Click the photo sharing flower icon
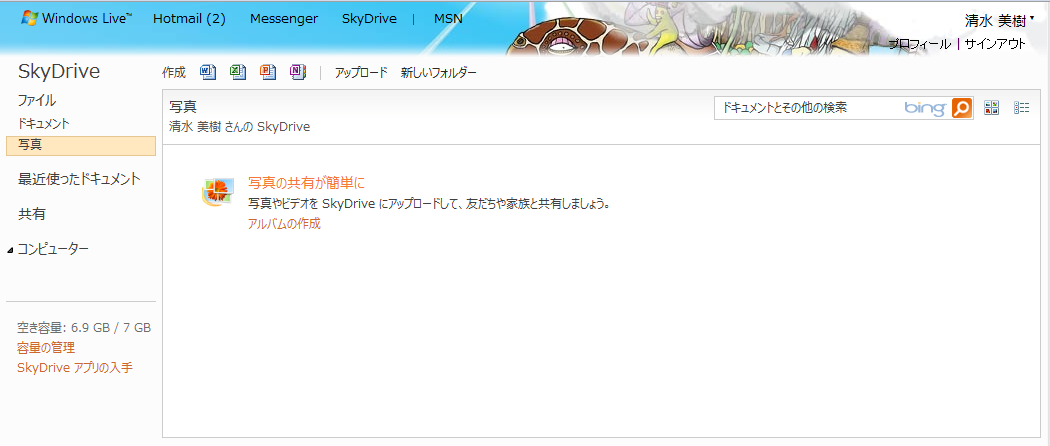Viewport: 1050px width, 446px height. (218, 193)
